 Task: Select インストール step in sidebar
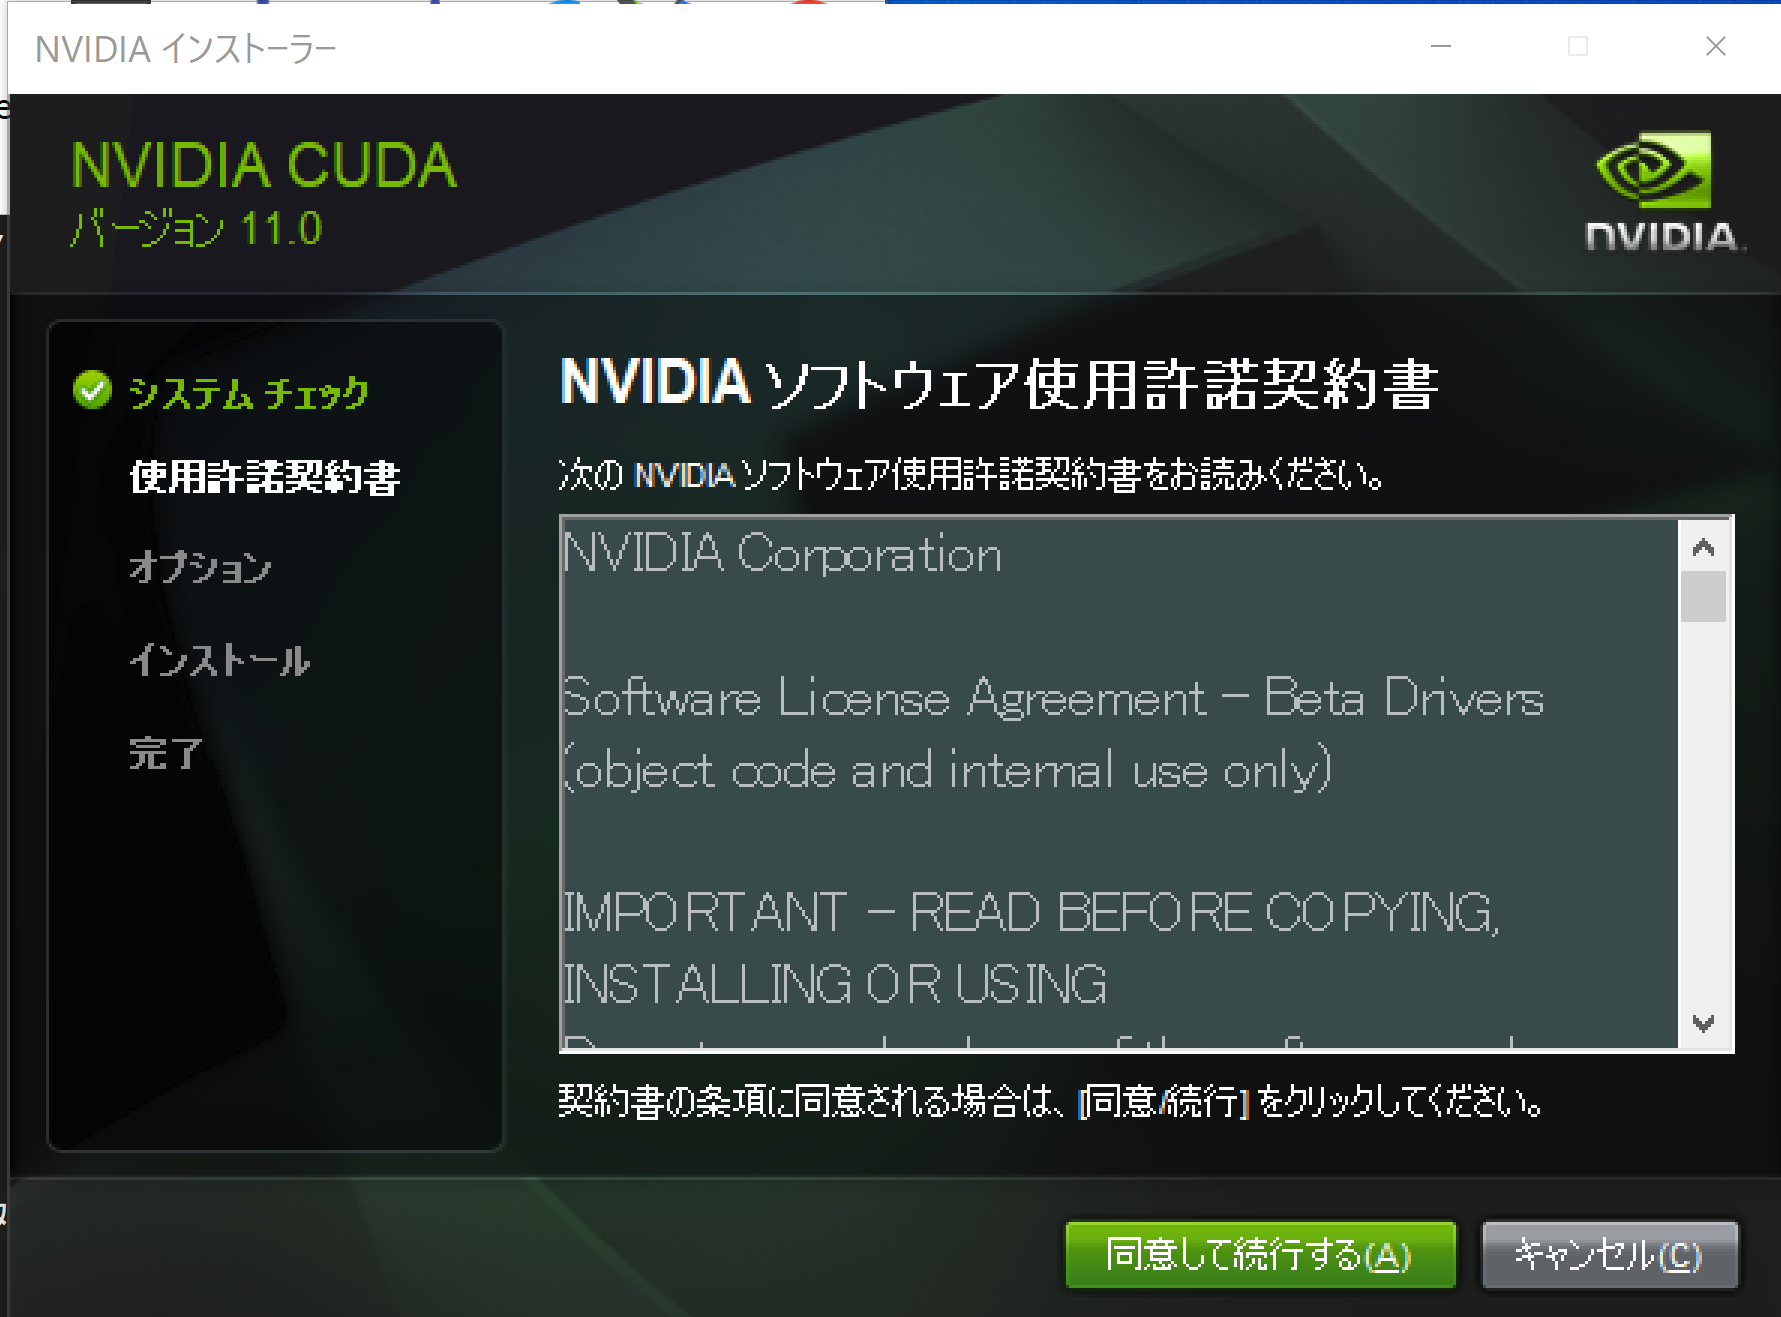[x=219, y=660]
